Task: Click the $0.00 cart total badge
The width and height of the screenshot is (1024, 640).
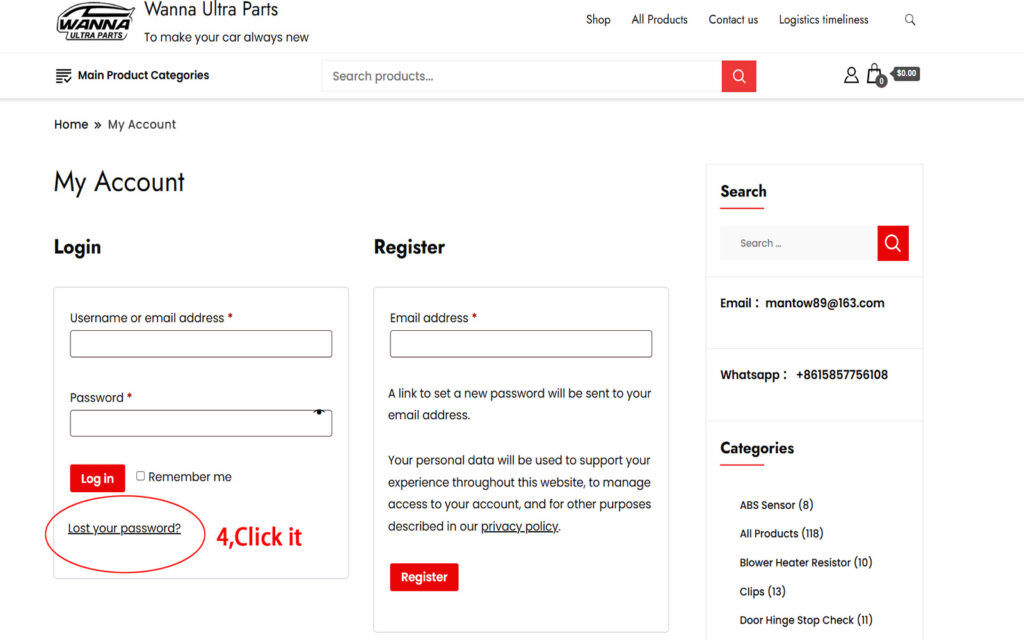Action: click(906, 73)
